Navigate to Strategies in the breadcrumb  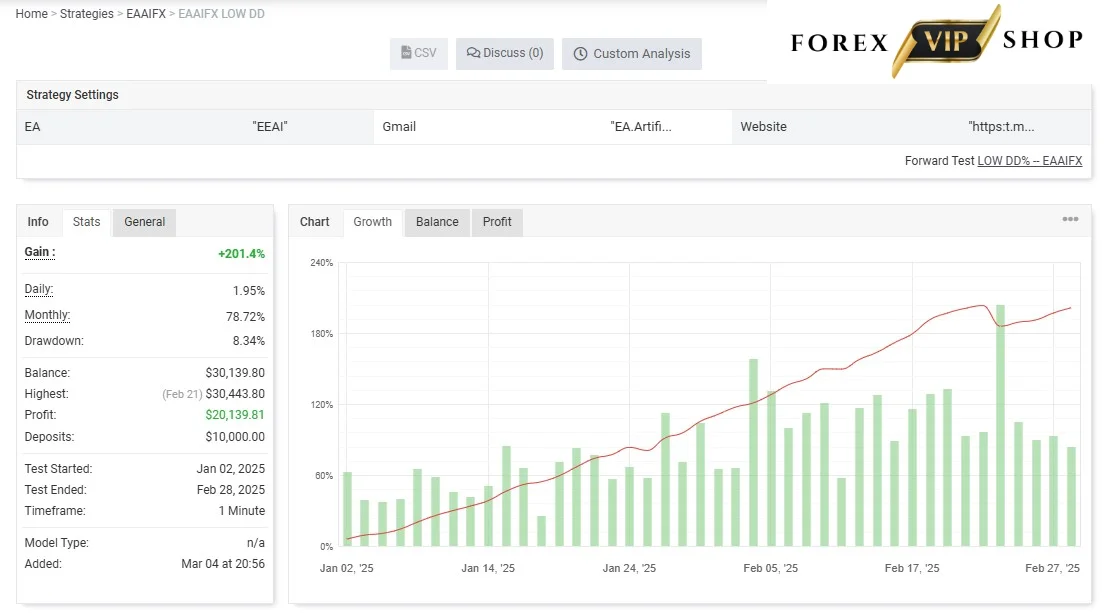pyautogui.click(x=86, y=13)
